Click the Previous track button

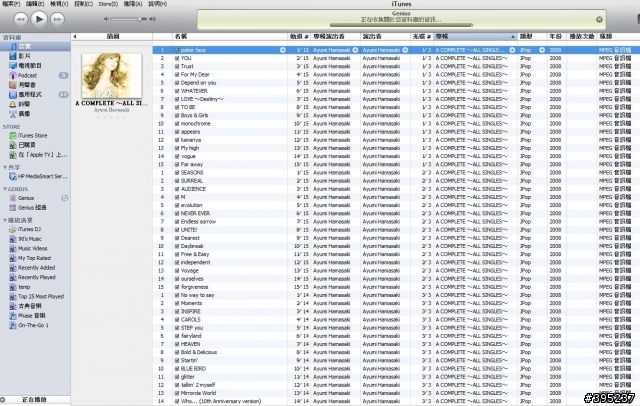[x=20, y=19]
